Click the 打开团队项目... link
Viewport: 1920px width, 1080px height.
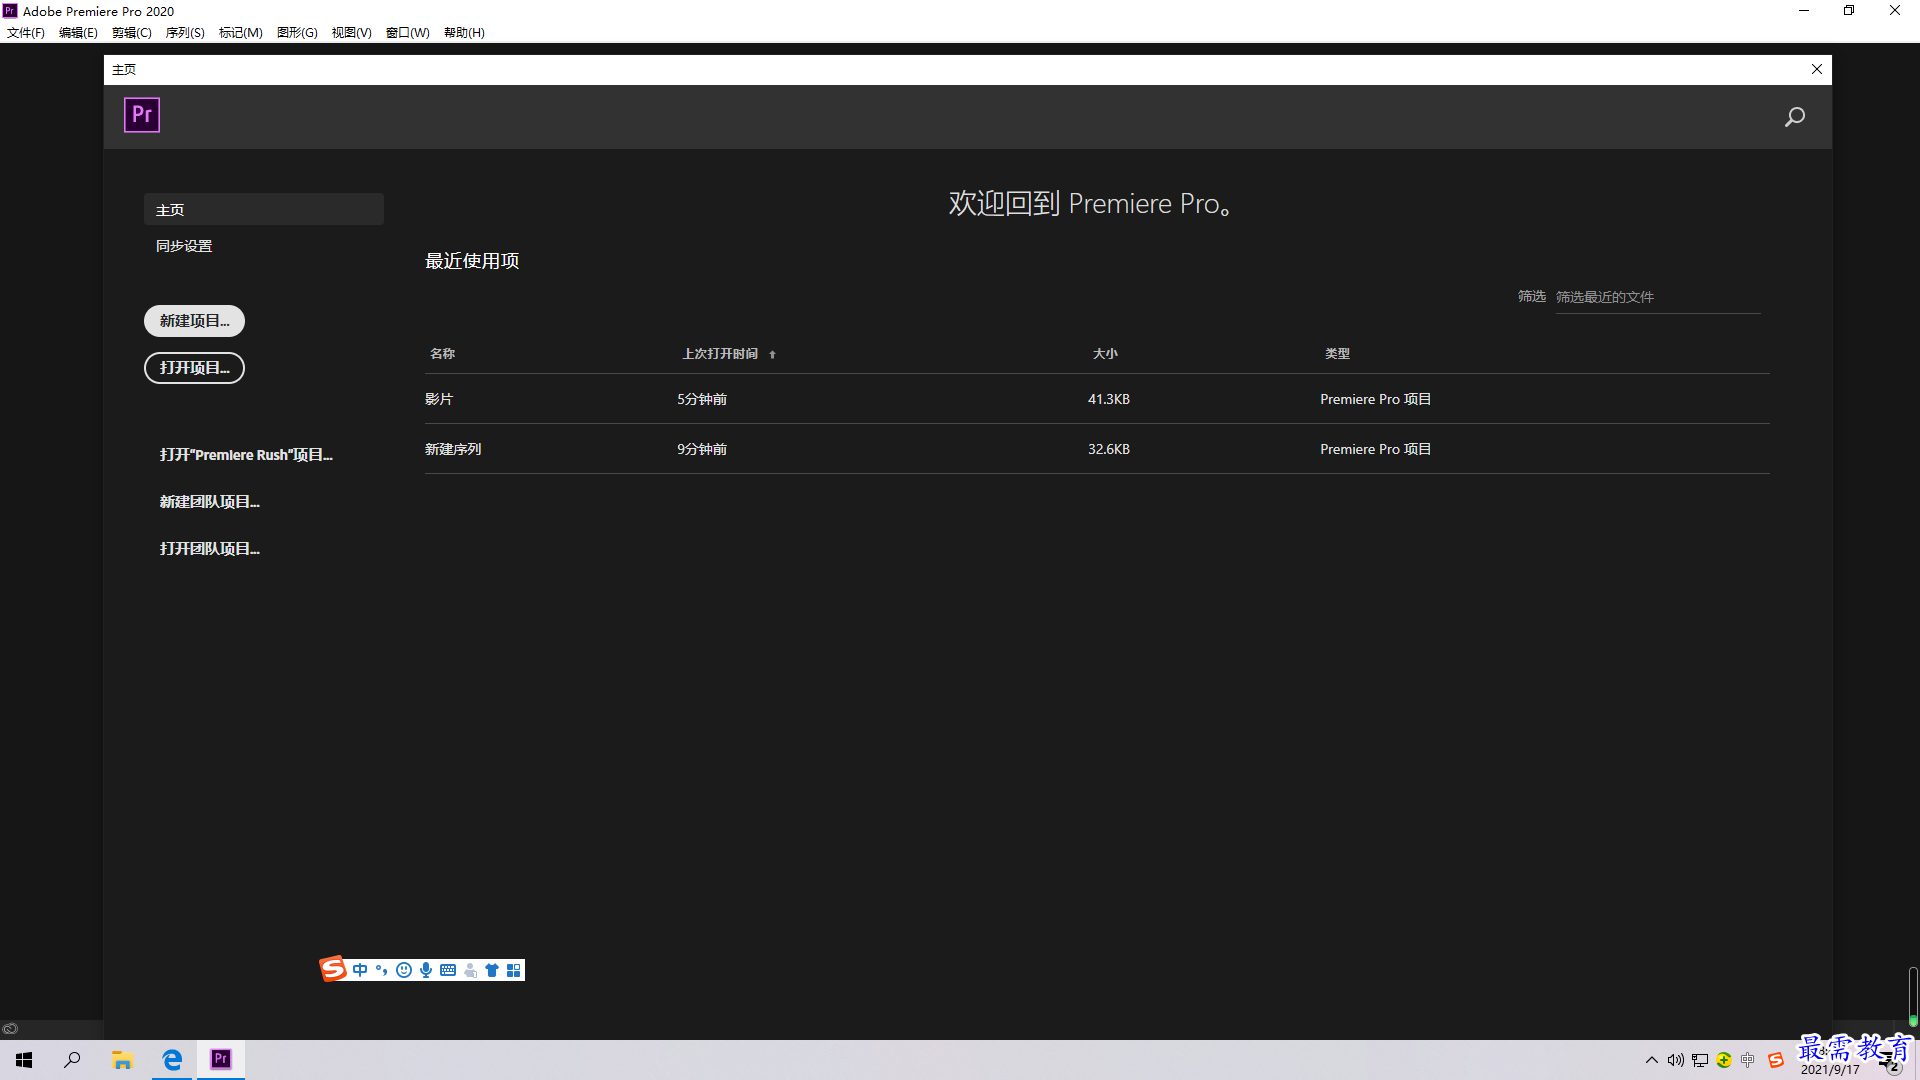210,549
